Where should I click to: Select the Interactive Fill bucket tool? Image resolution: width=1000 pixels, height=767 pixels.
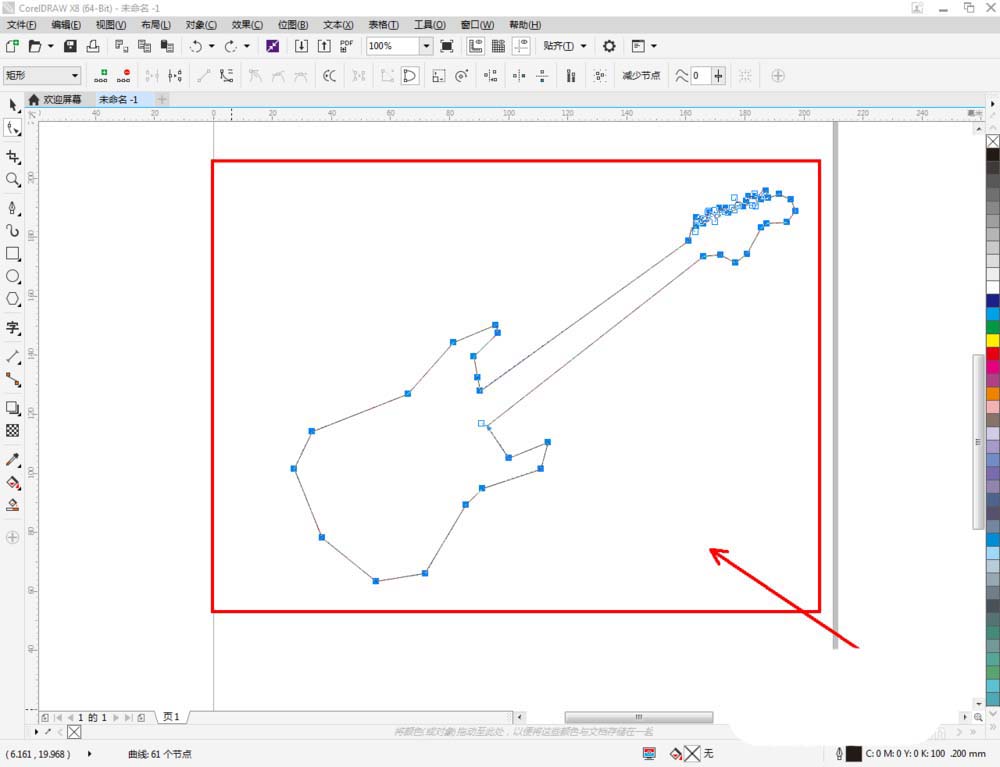13,483
